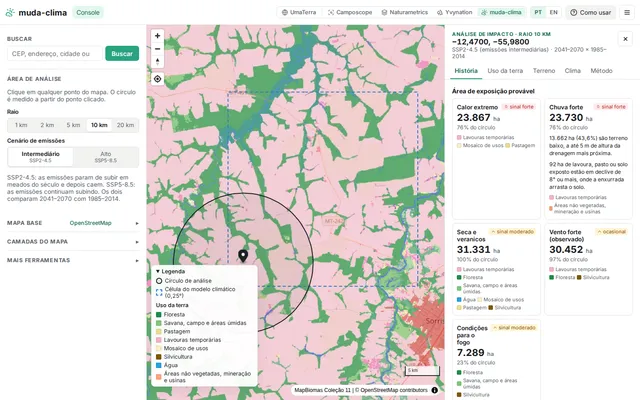640x400 pixels.
Task: Click the map scale bar
Action: pyautogui.click(x=422, y=371)
